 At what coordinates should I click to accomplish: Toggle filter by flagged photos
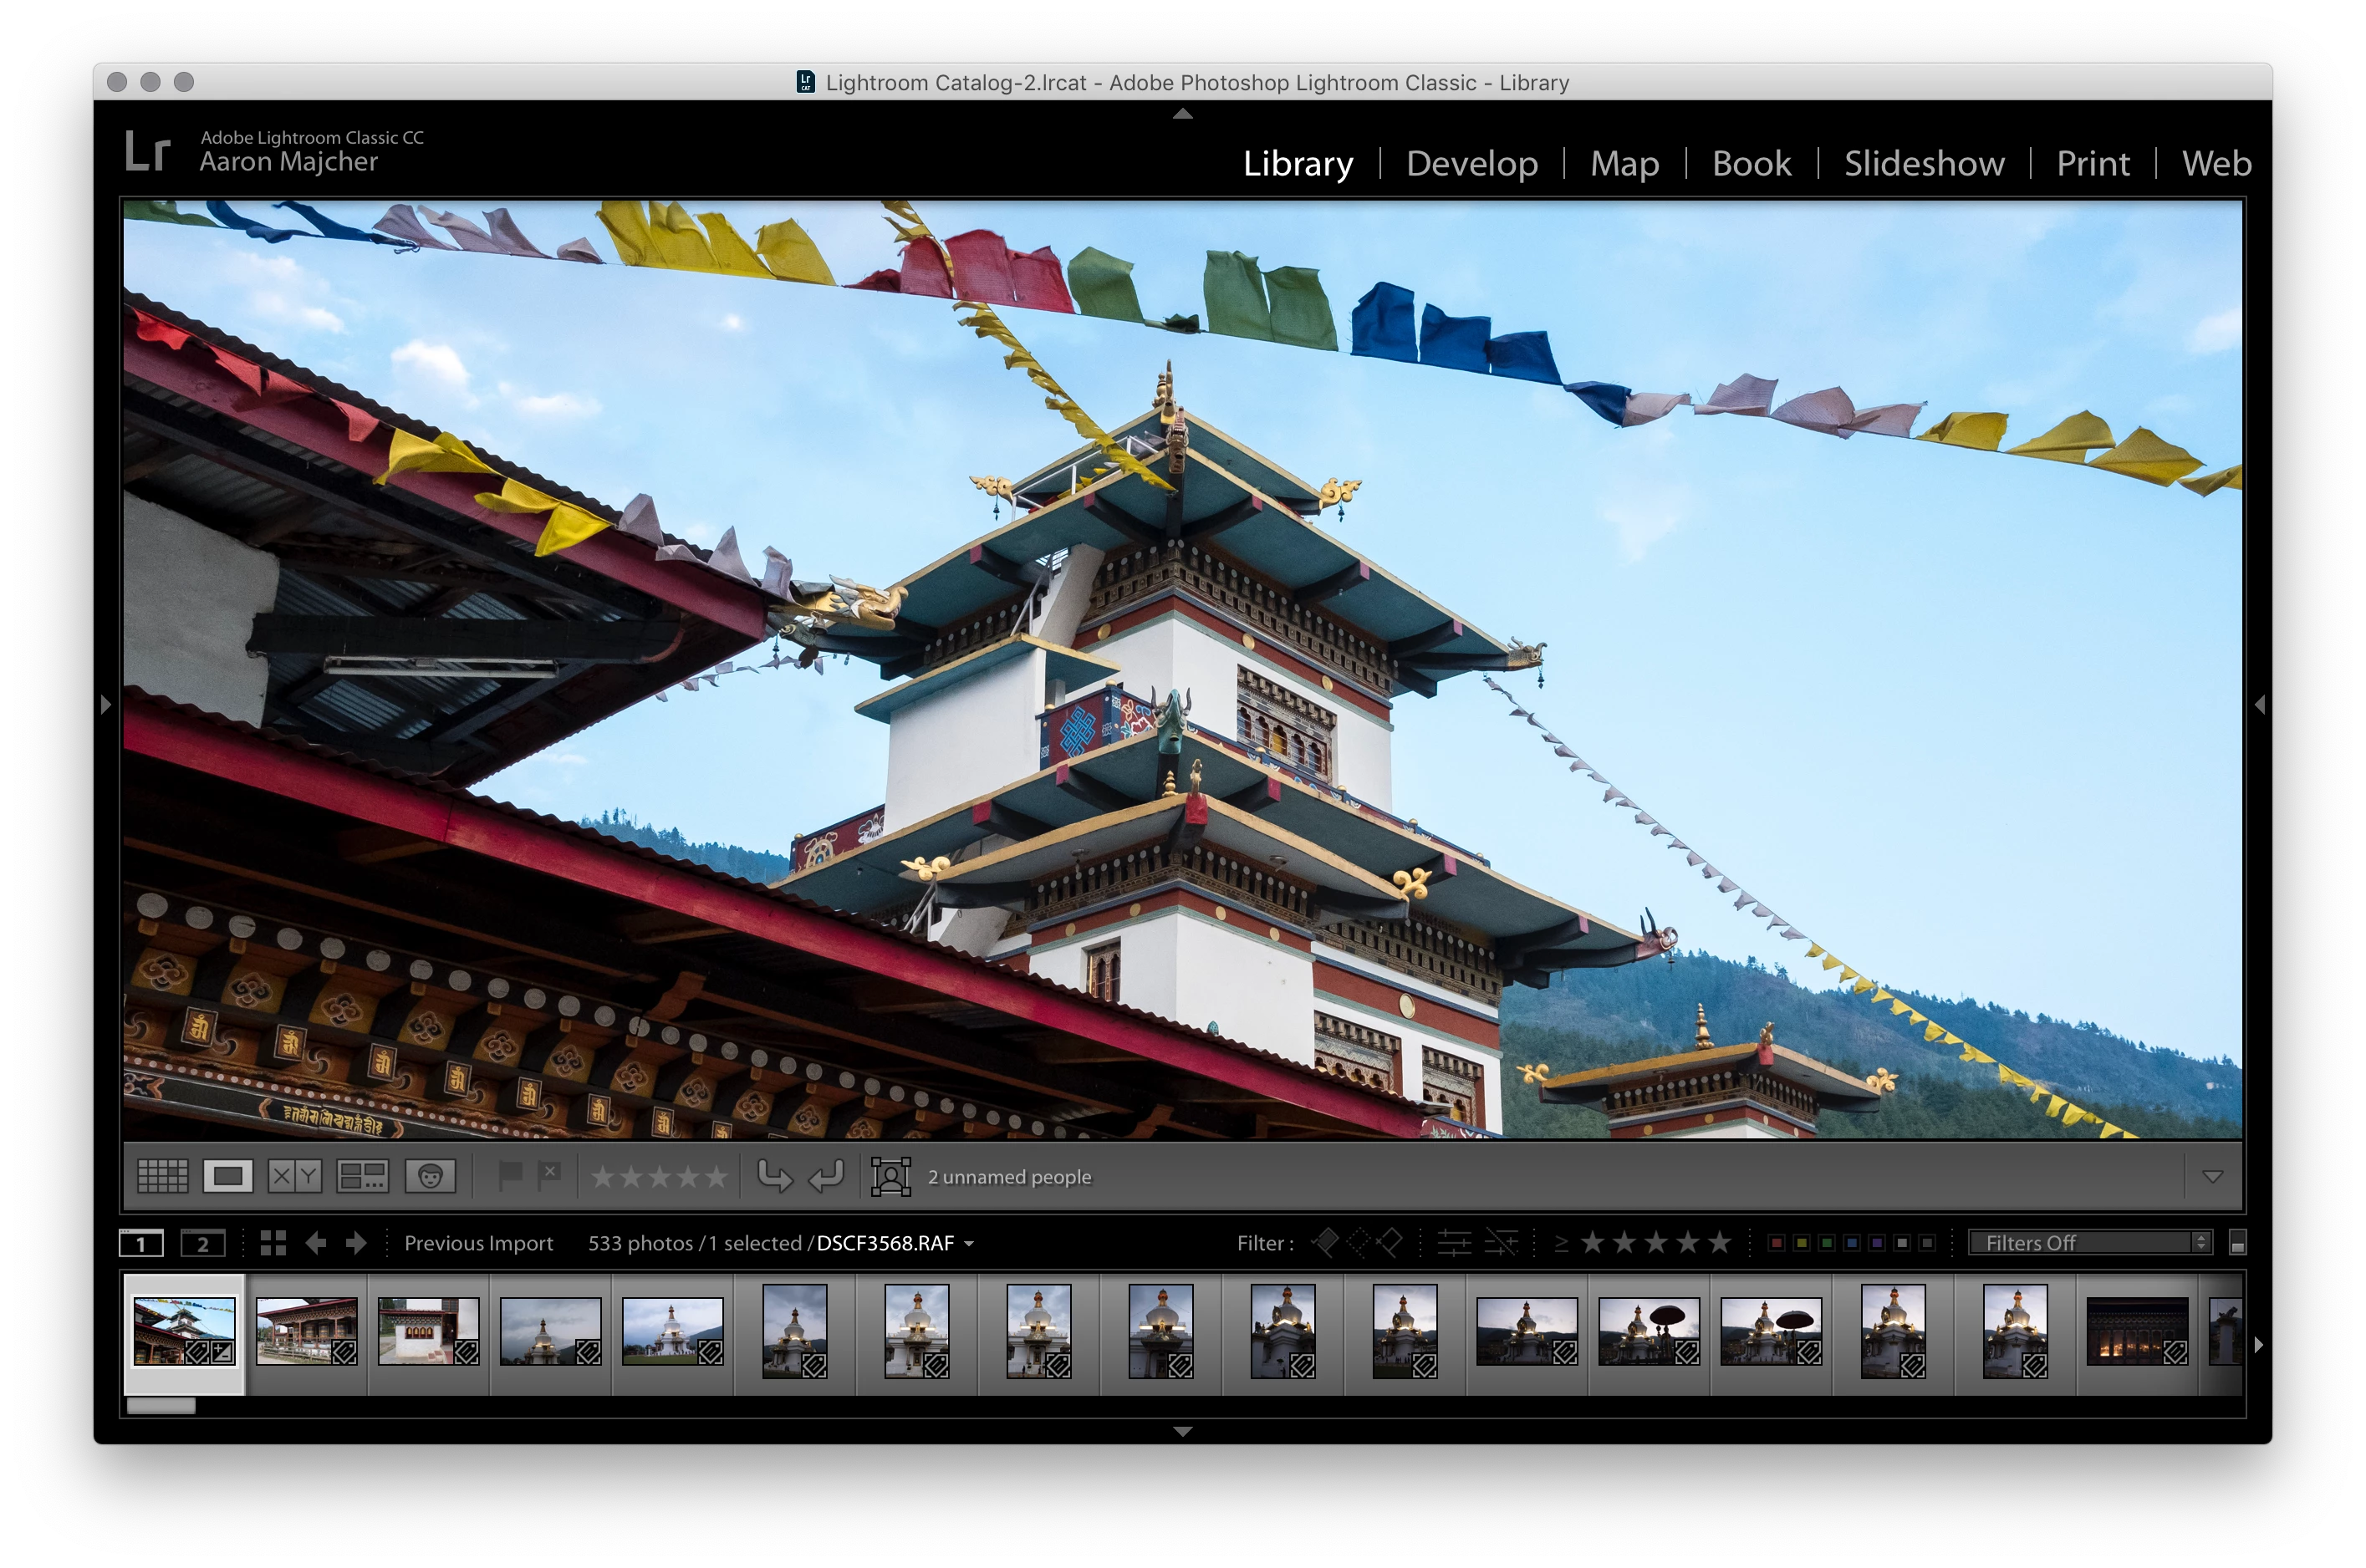1326,1243
